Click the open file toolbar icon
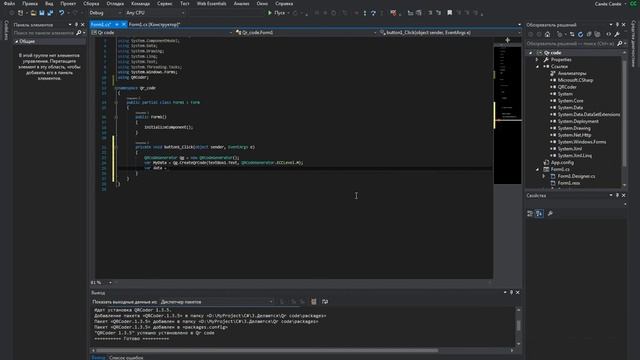Viewport: 640px width, 360px height. [x=33, y=13]
